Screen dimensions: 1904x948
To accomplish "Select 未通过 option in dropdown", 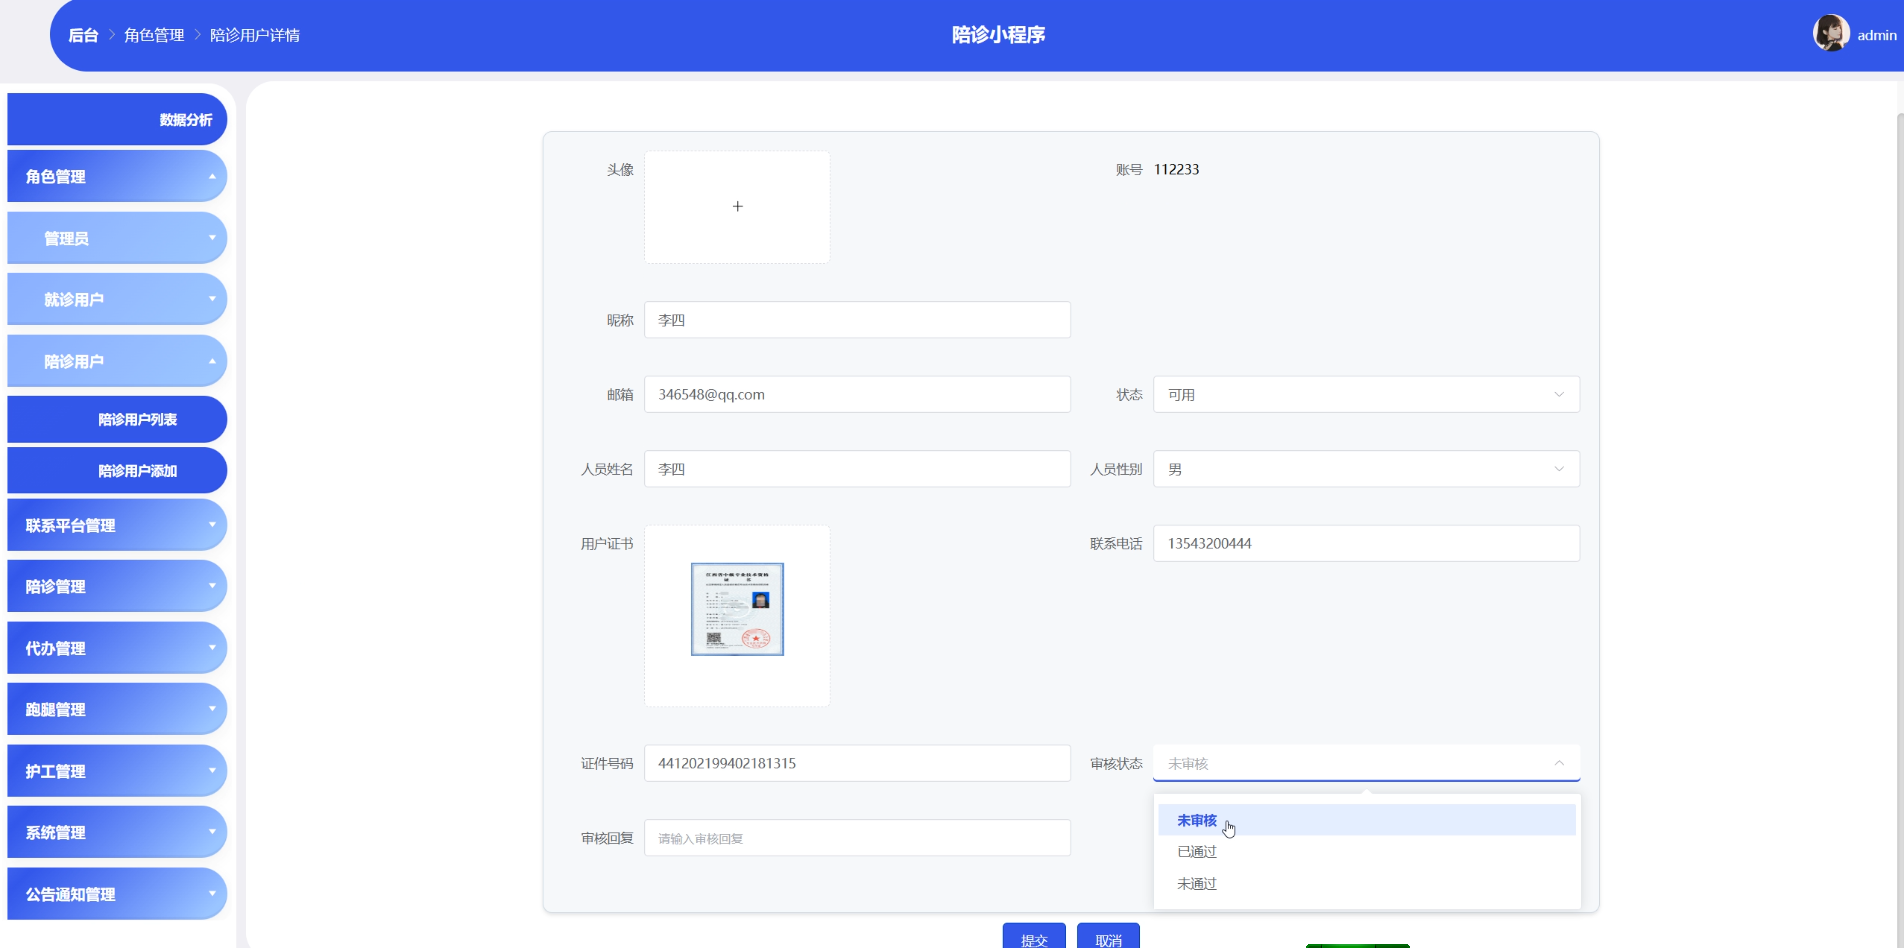I will tap(1367, 884).
